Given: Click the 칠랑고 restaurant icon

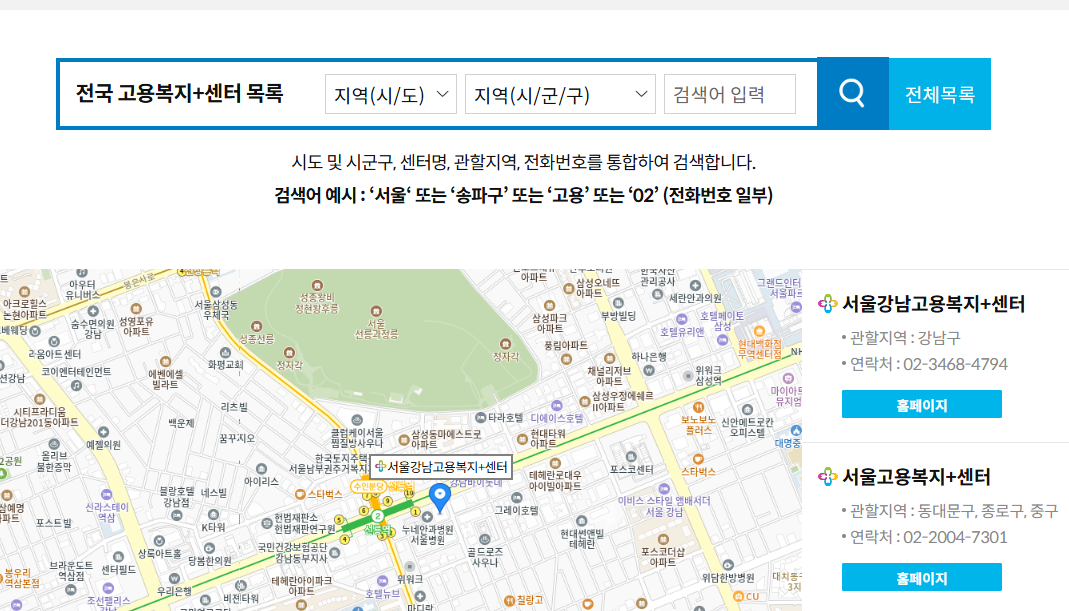Looking at the screenshot, I should (509, 601).
